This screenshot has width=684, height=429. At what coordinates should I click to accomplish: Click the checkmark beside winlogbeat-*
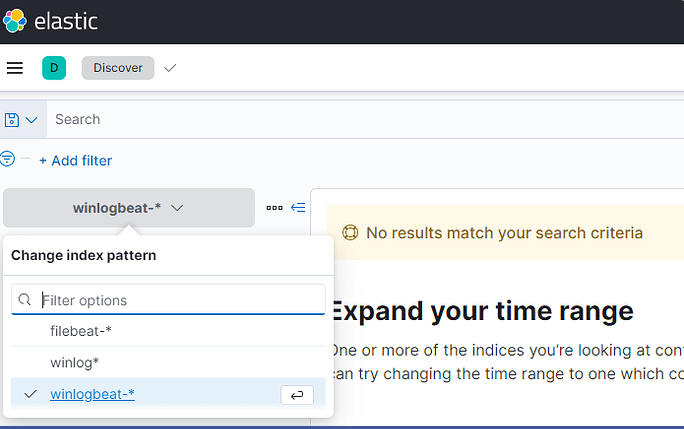click(30, 394)
